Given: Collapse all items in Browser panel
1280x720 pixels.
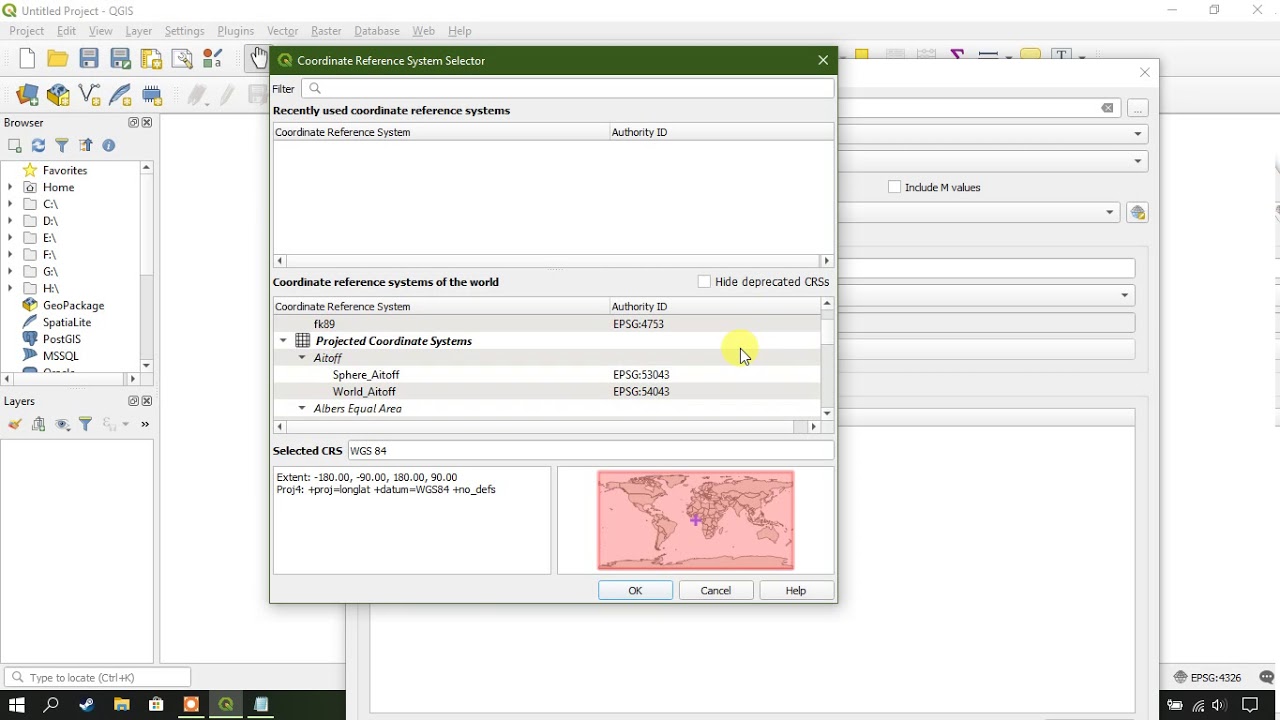Looking at the screenshot, I should click(86, 146).
